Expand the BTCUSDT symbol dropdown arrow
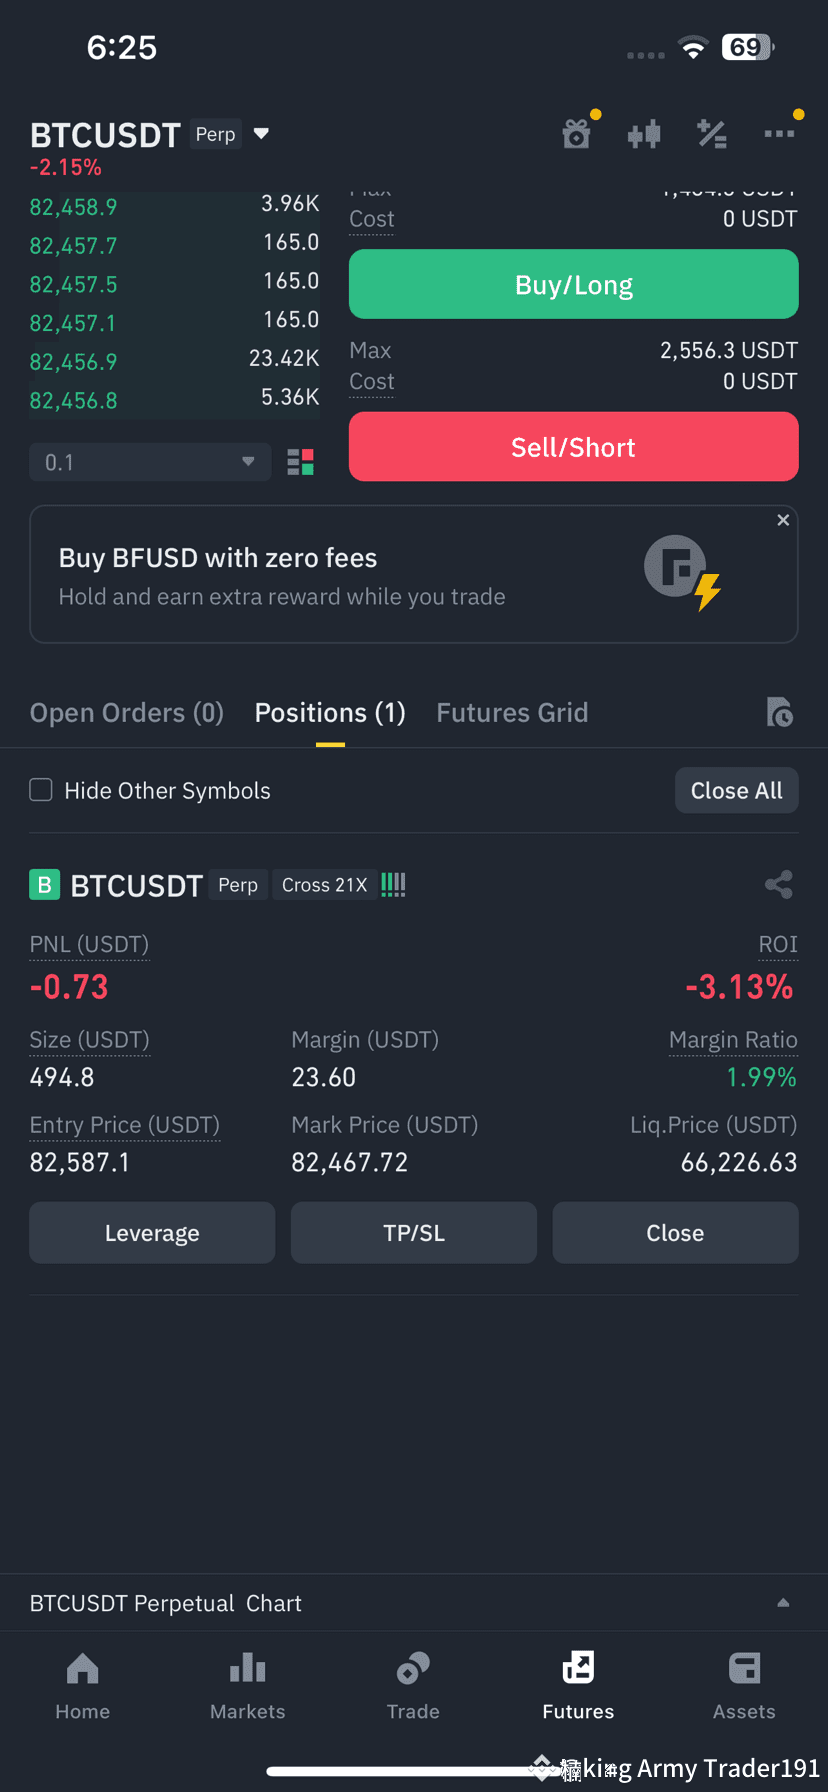Screen dimensions: 828x1792 click(262, 134)
